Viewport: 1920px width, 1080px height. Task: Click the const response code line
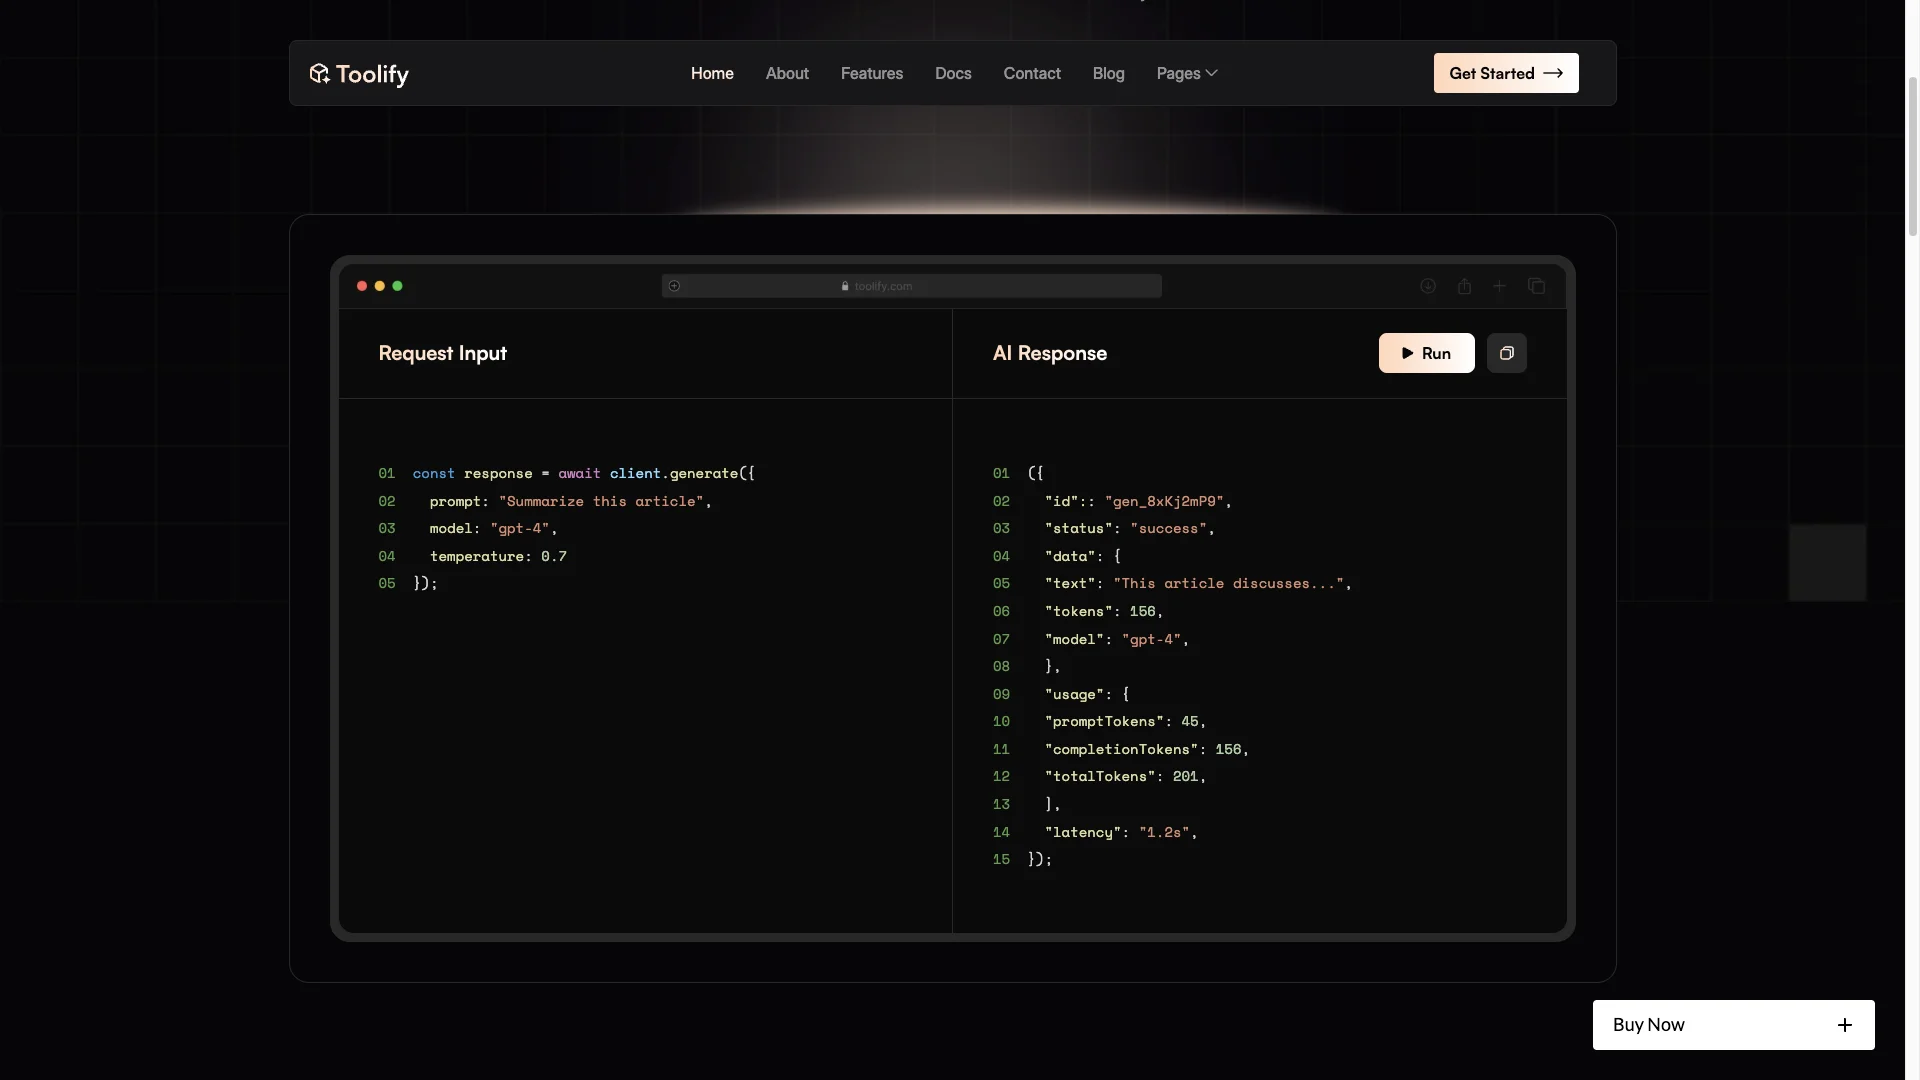coord(583,473)
